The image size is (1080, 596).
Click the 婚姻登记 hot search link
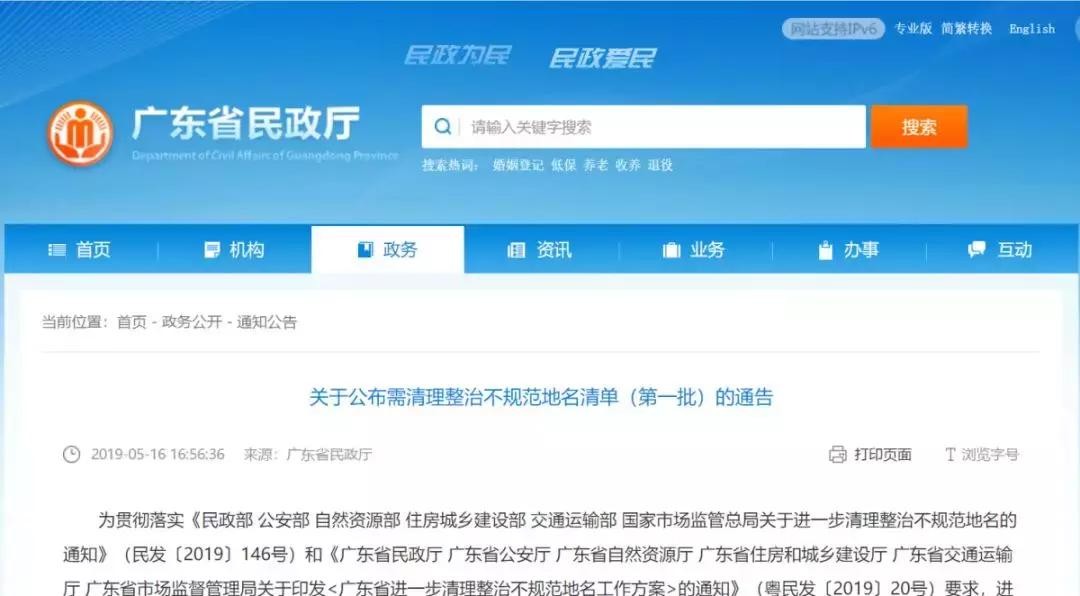coord(518,165)
